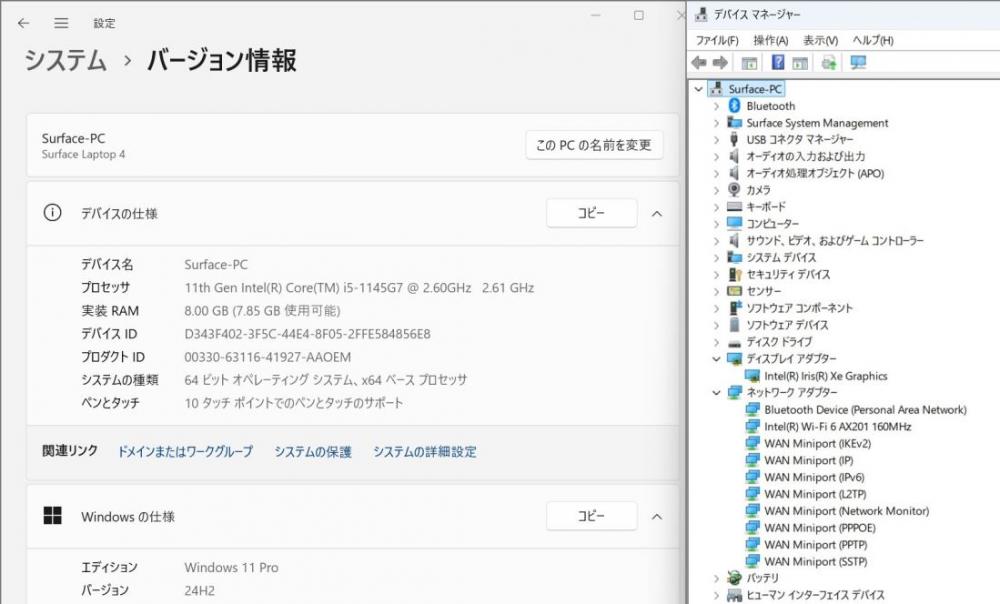Image resolution: width=1000 pixels, height=604 pixels.
Task: Click この PC の名前を変更 button
Action: [x=594, y=145]
